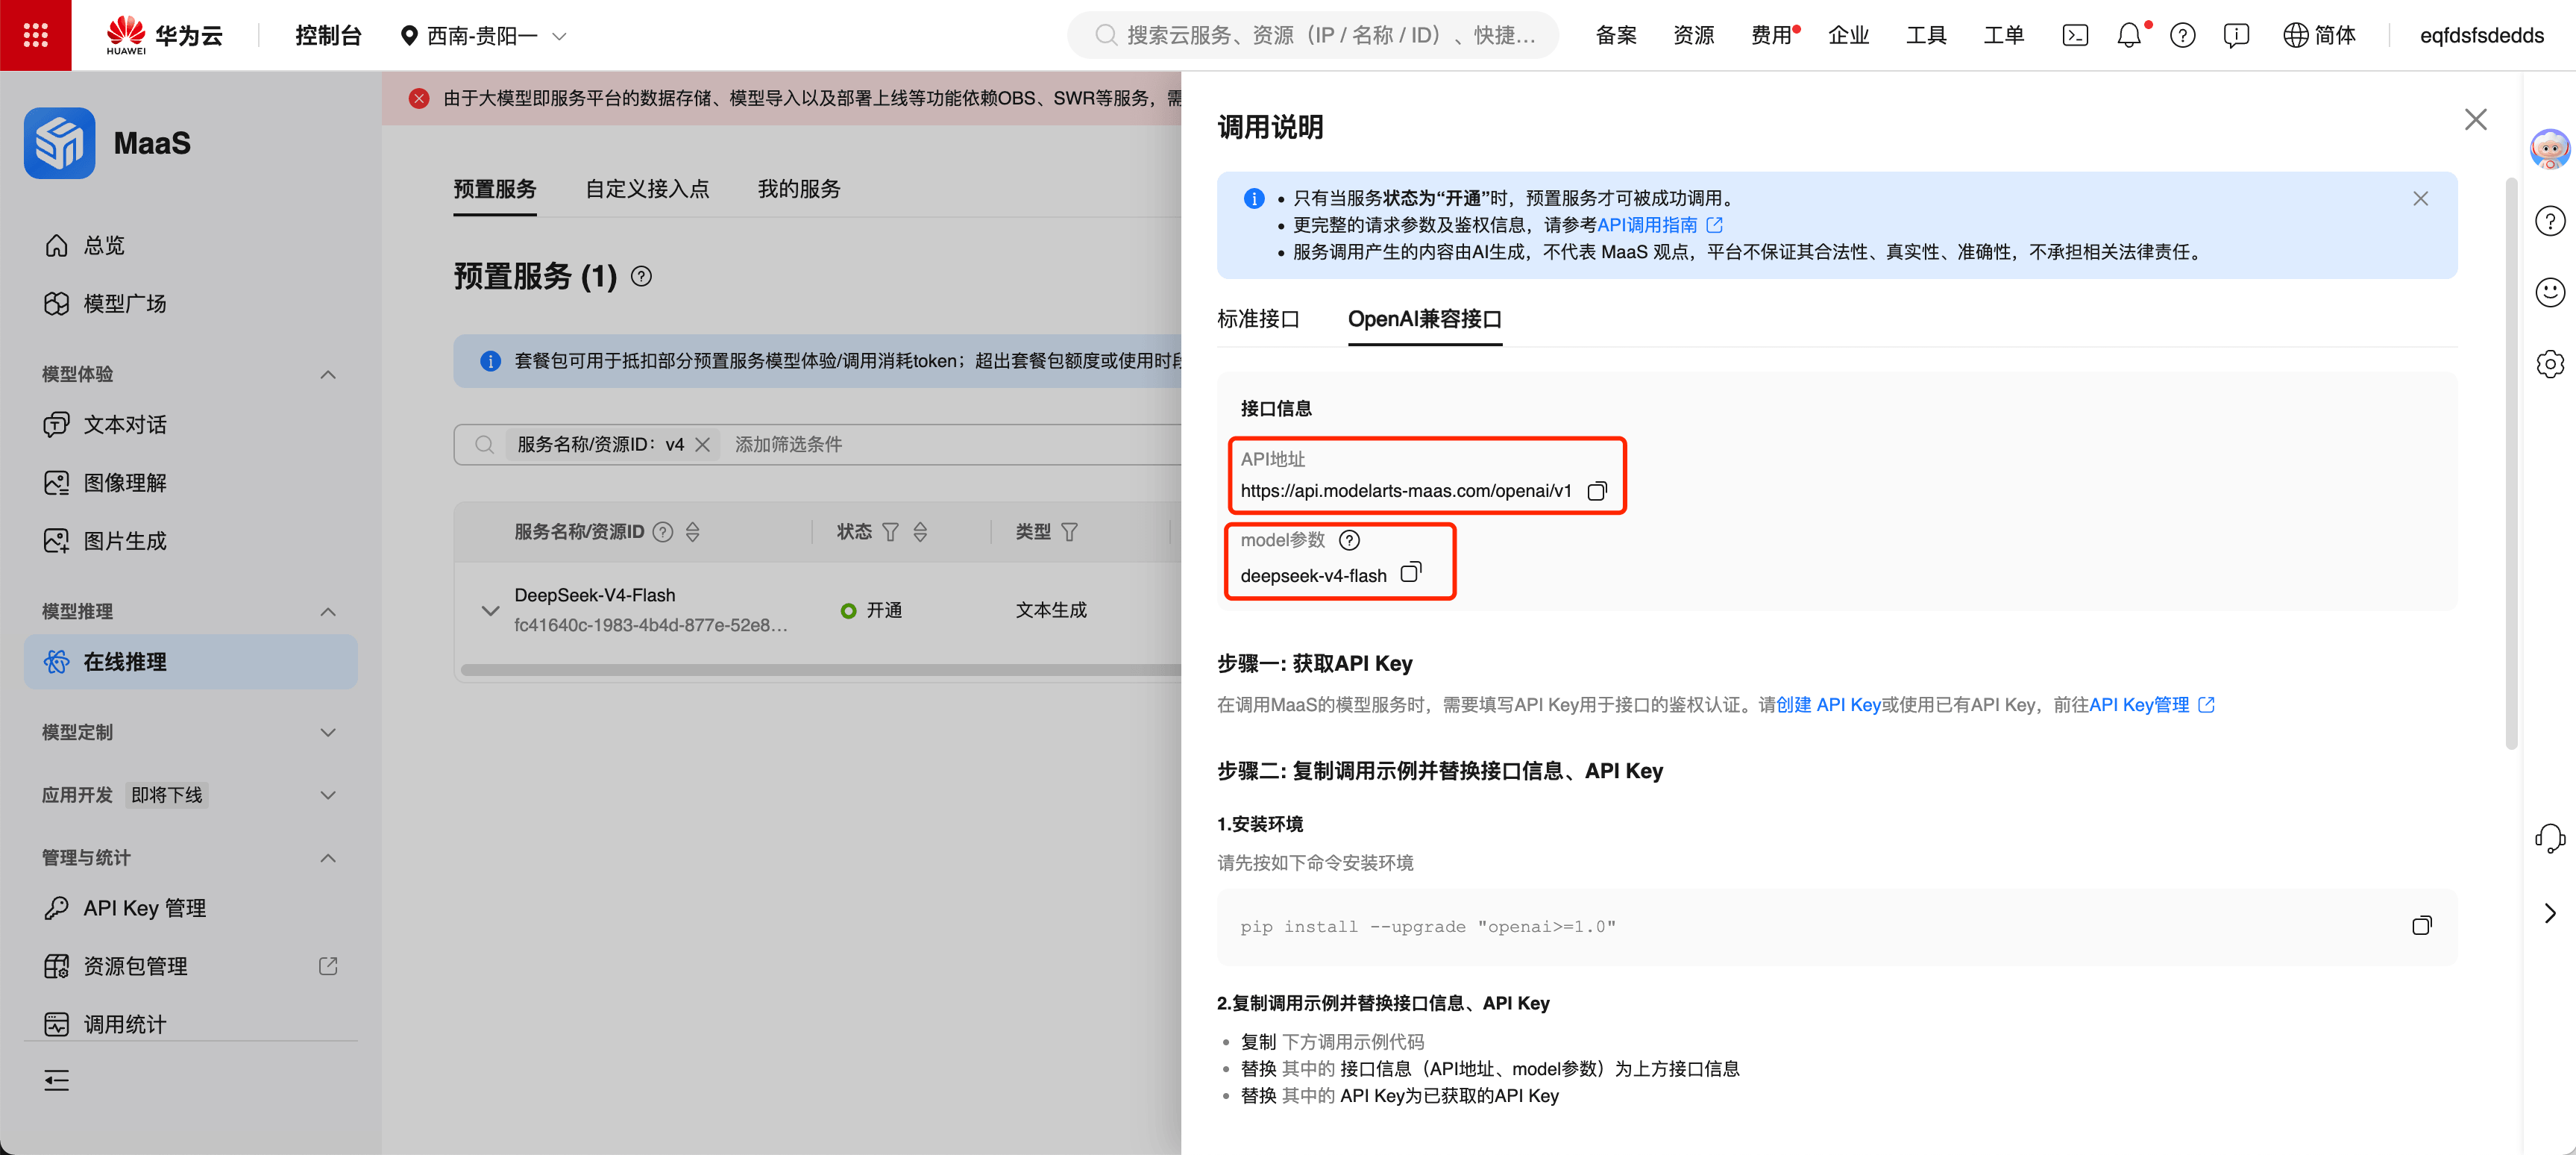Click the smiley feedback icon
This screenshot has height=1155, width=2576.
pos(2550,292)
